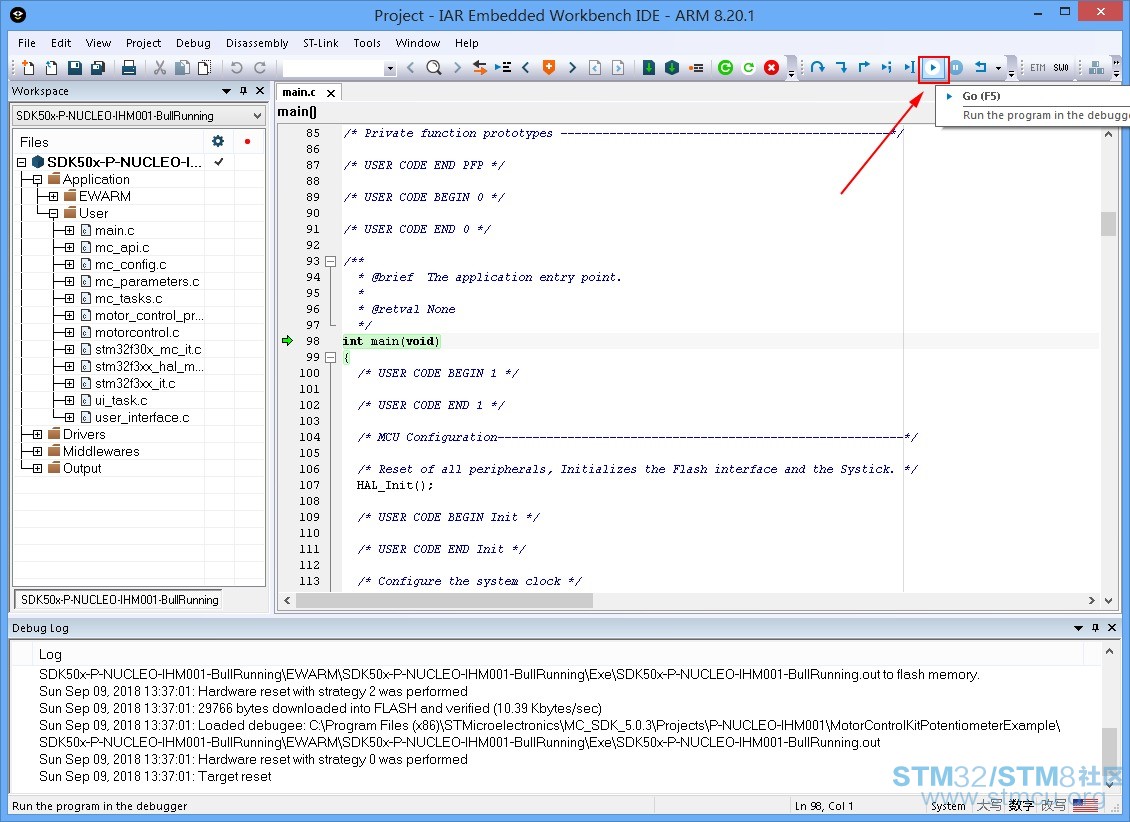
Task: Click Restart Debugger green circular icon
Action: click(x=749, y=68)
